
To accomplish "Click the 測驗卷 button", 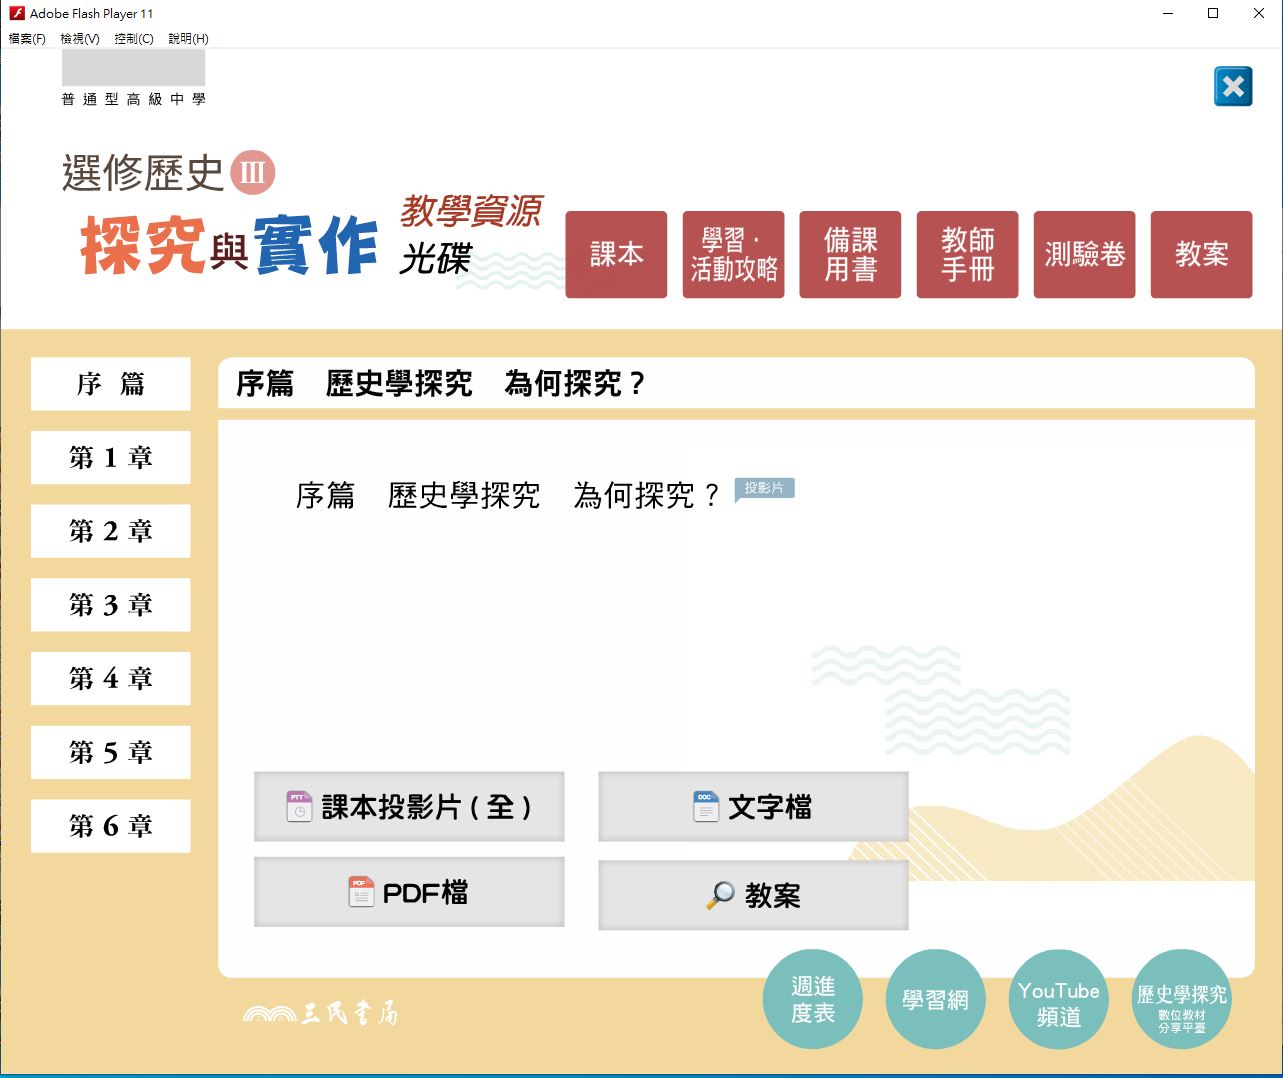I will click(1084, 255).
